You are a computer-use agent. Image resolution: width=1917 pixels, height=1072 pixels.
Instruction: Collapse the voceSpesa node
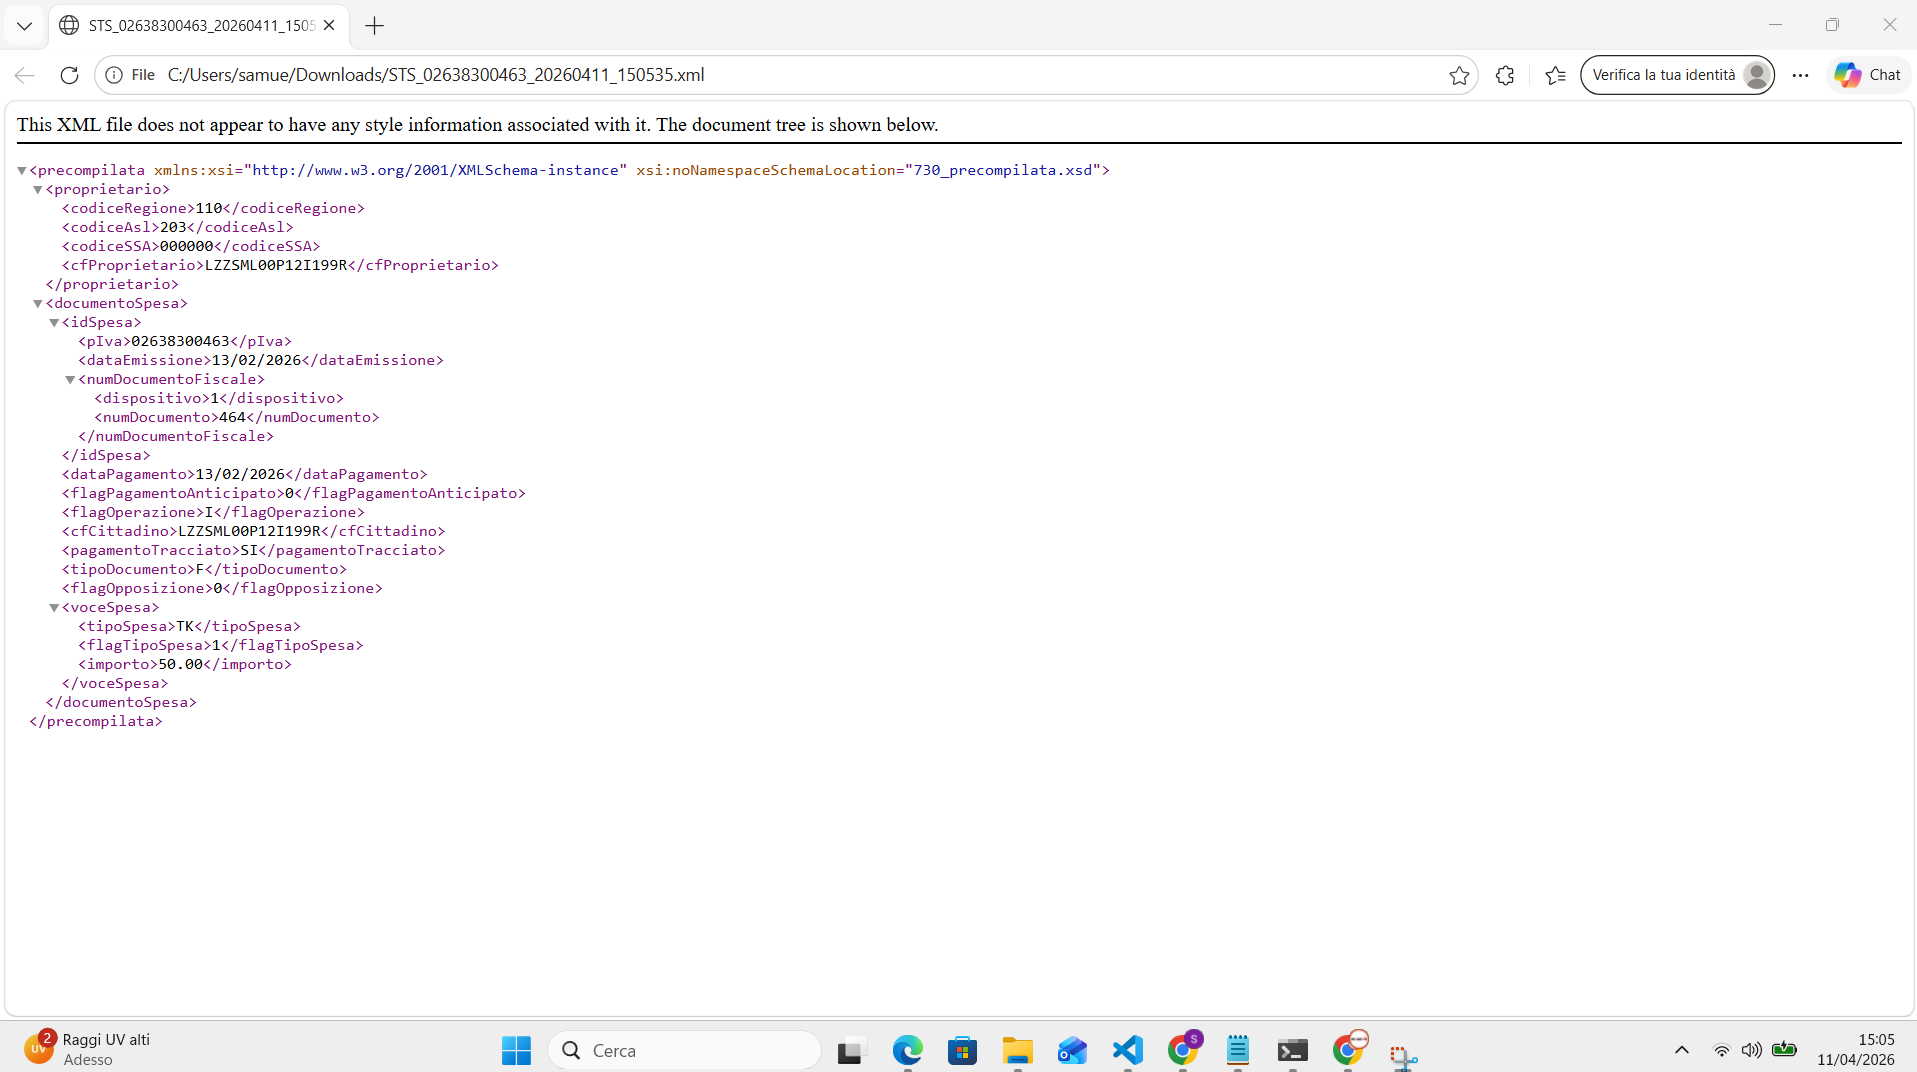coord(54,608)
